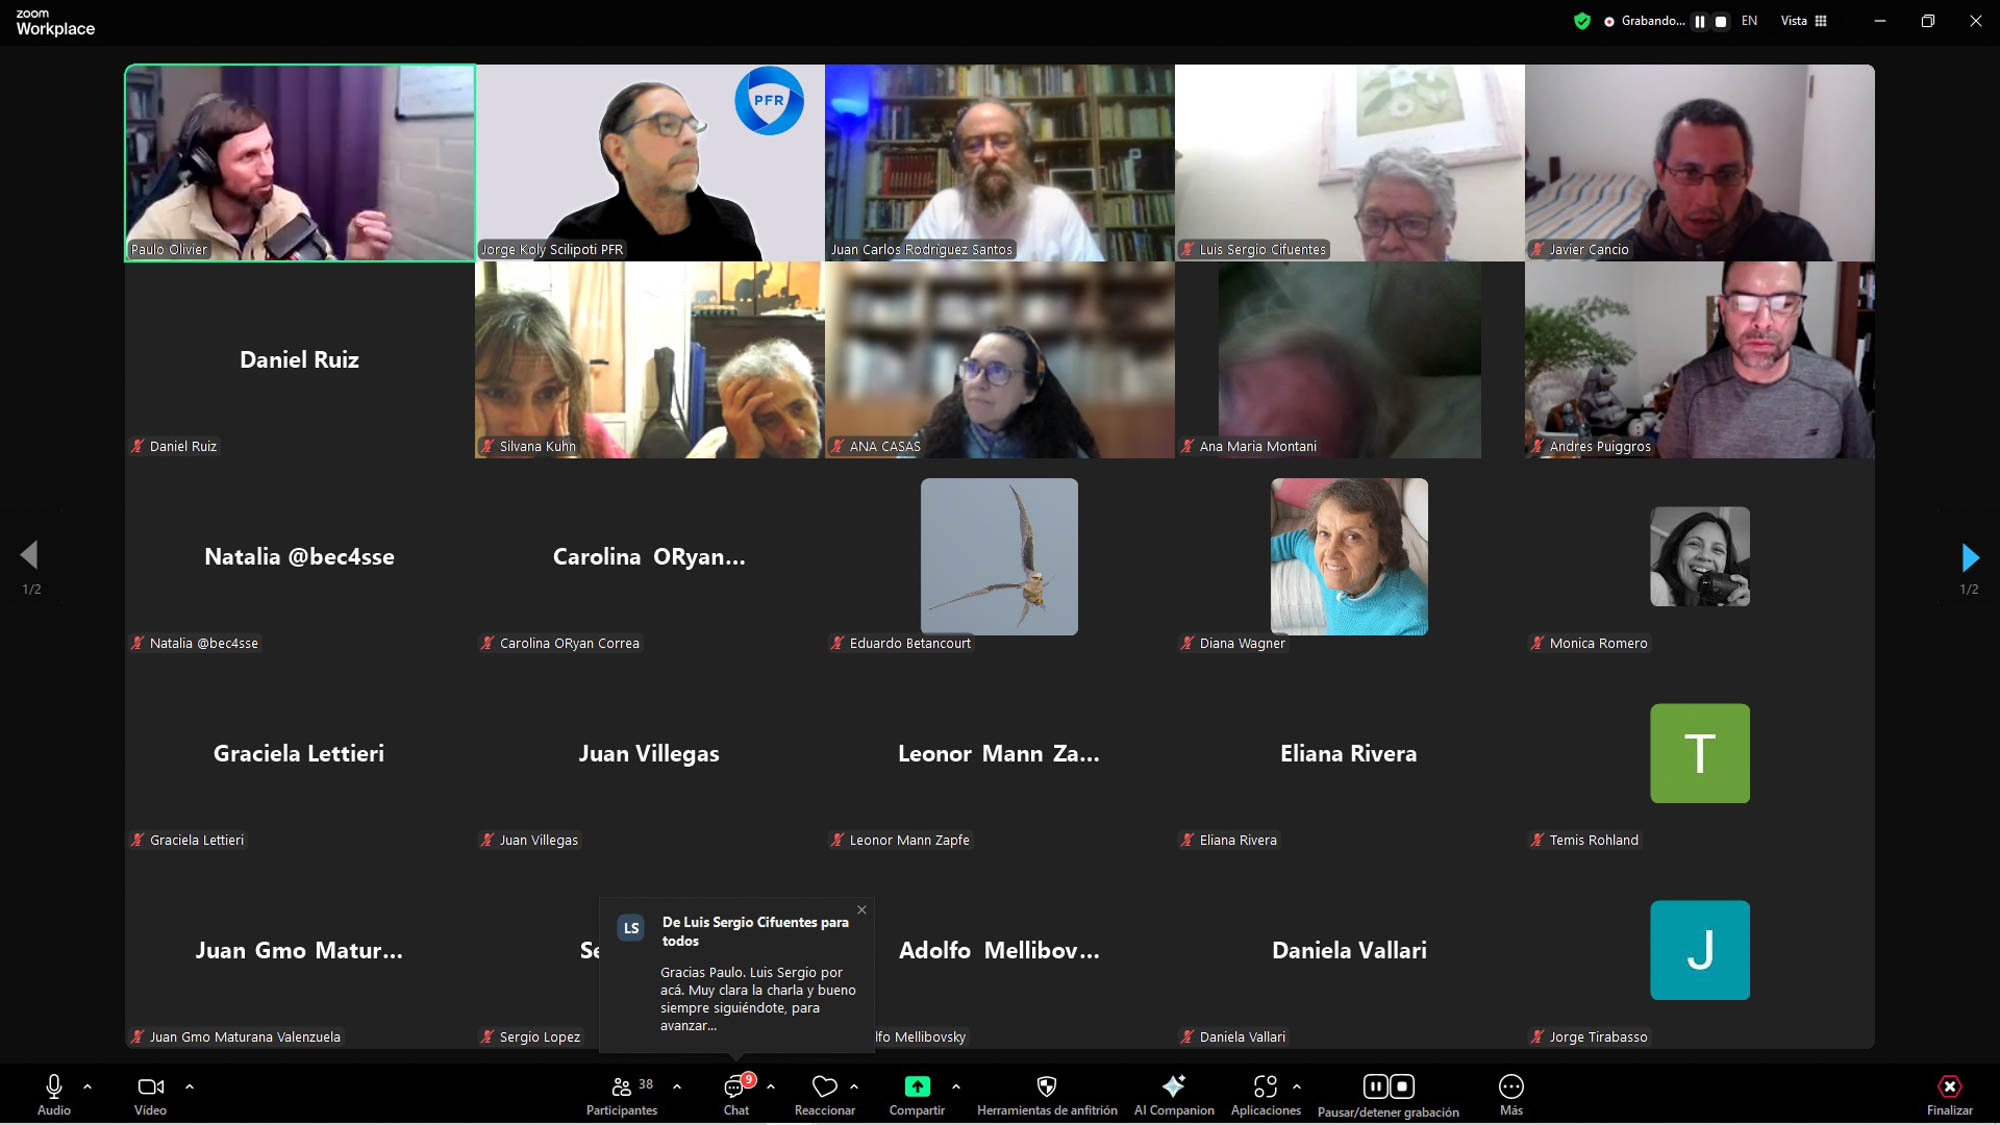Click the green Compartir share screen button
This screenshot has width=2000, height=1125.
pyautogui.click(x=917, y=1094)
